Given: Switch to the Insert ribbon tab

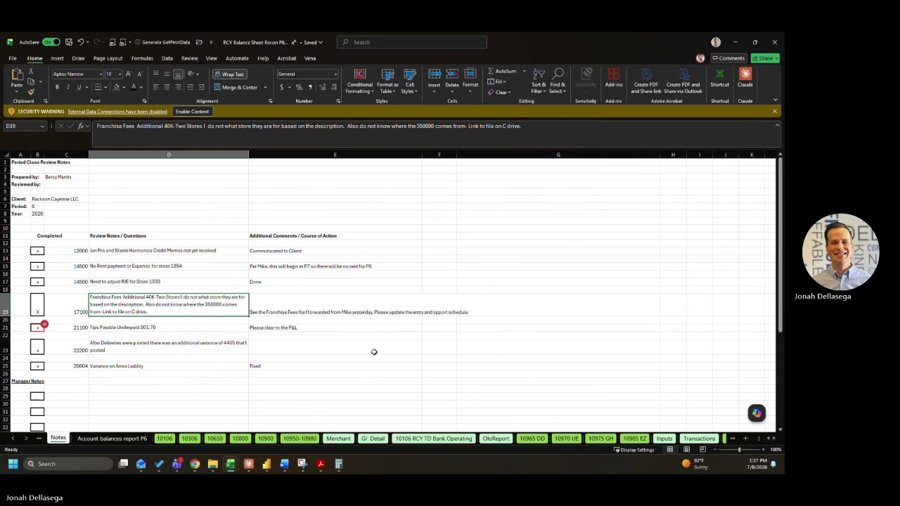Looking at the screenshot, I should 57,58.
